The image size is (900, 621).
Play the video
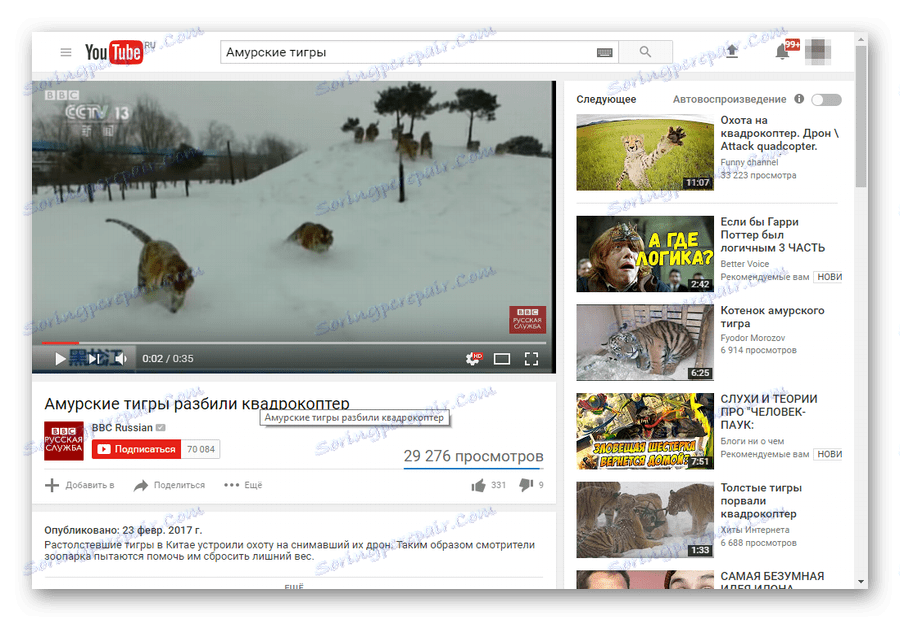pos(60,359)
